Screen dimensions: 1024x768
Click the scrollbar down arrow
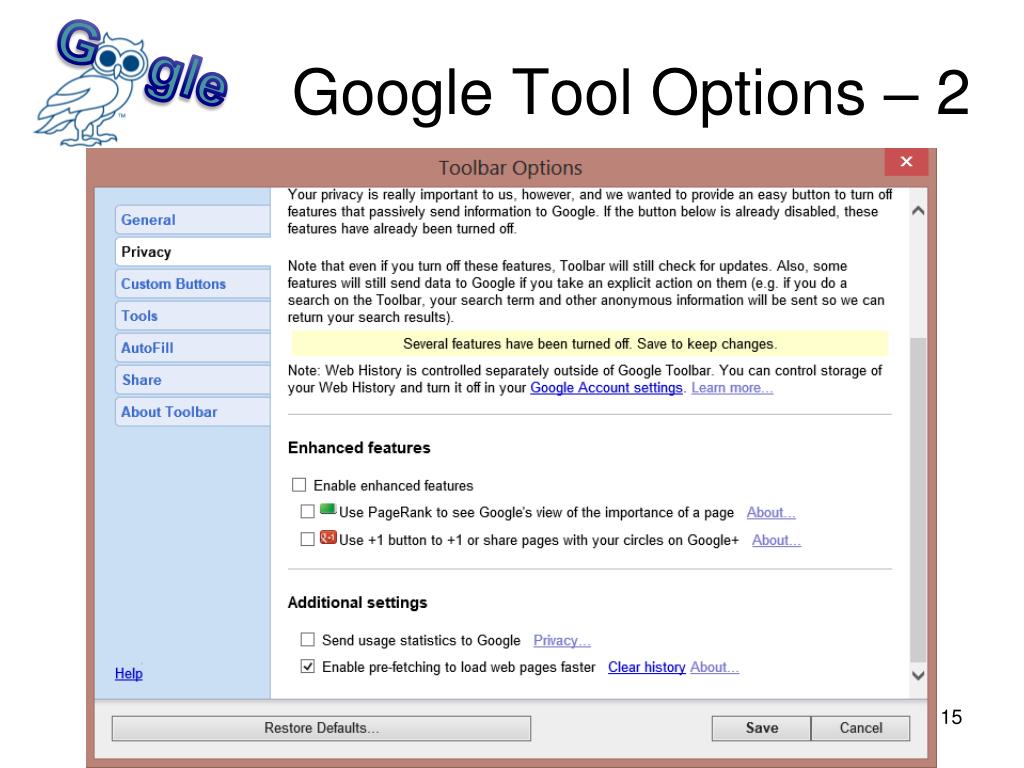click(x=918, y=675)
